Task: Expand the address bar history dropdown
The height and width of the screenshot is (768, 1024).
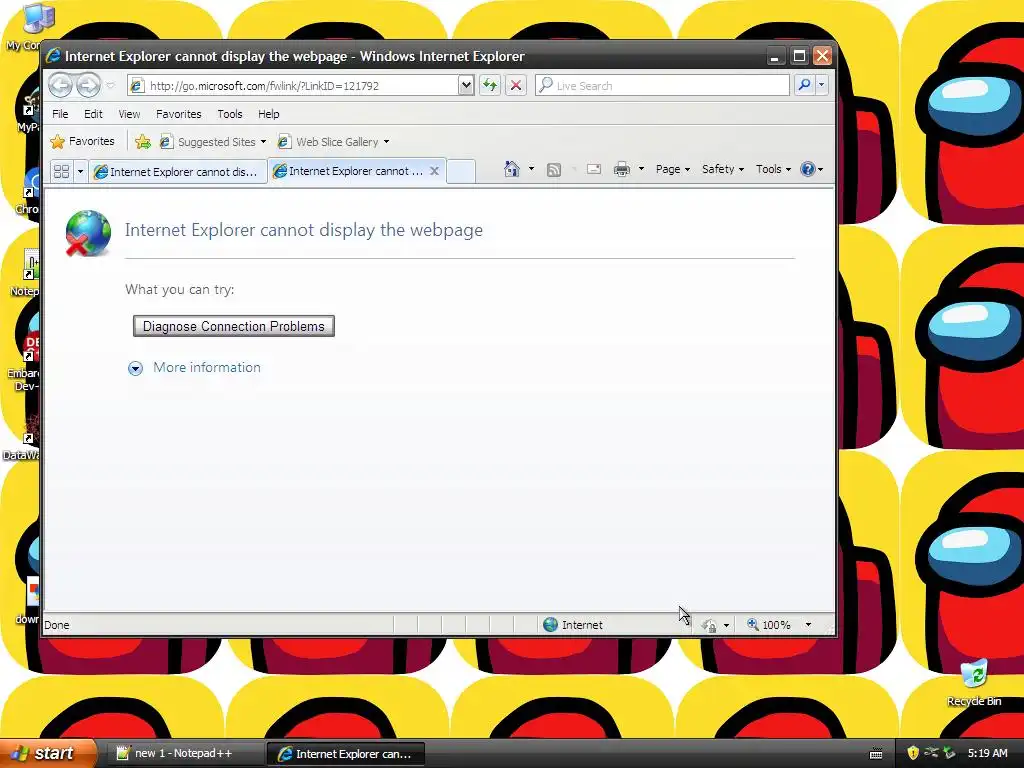Action: [x=466, y=86]
